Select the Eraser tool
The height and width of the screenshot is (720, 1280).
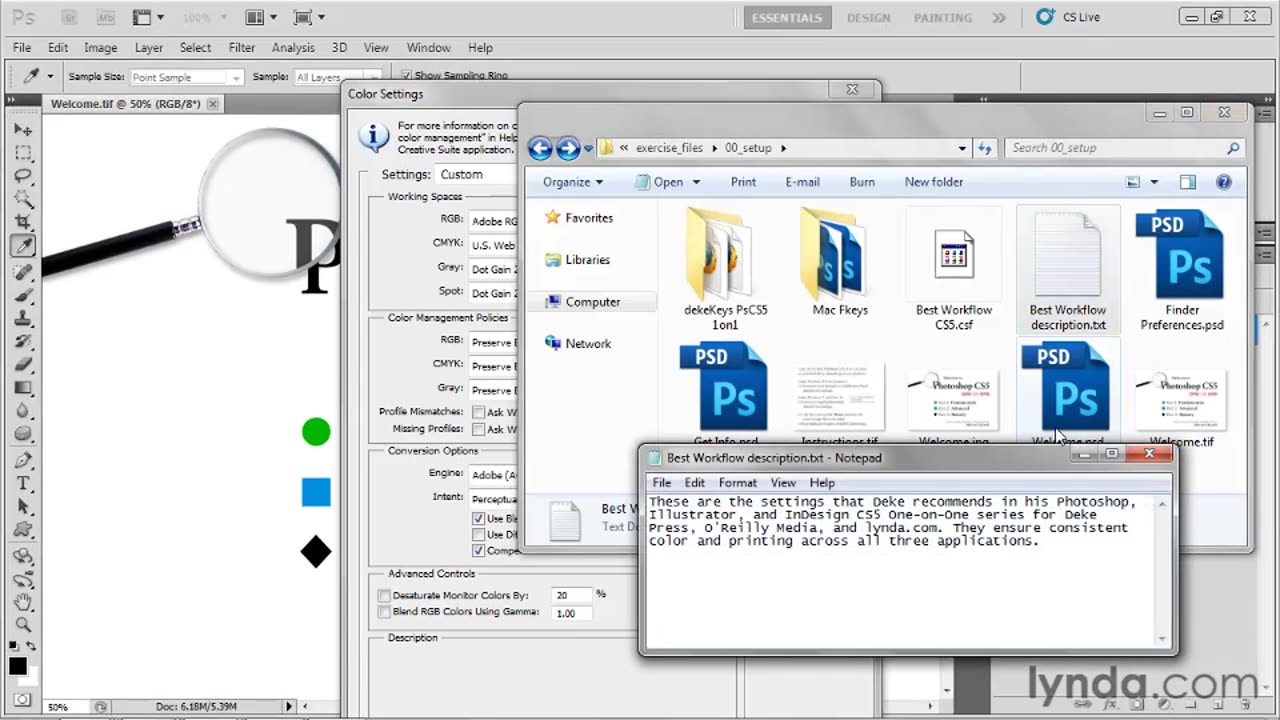tap(23, 365)
